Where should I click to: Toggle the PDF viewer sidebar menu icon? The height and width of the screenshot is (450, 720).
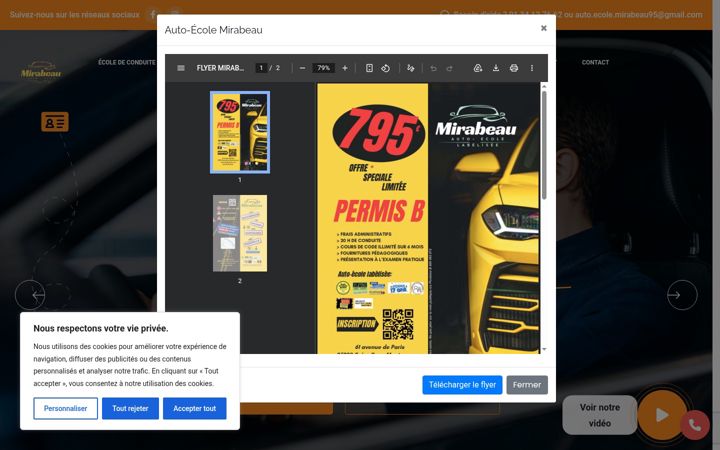(x=181, y=68)
